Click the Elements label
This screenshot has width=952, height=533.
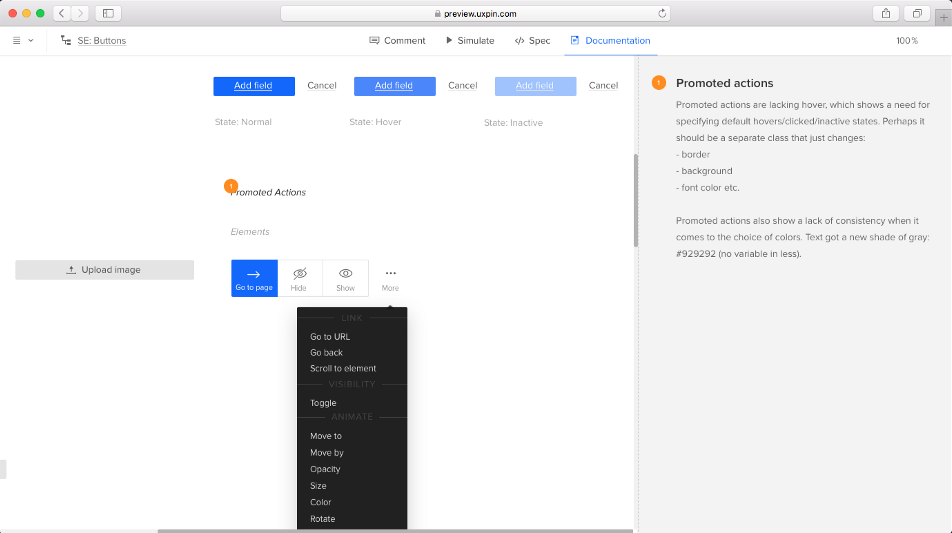click(250, 232)
